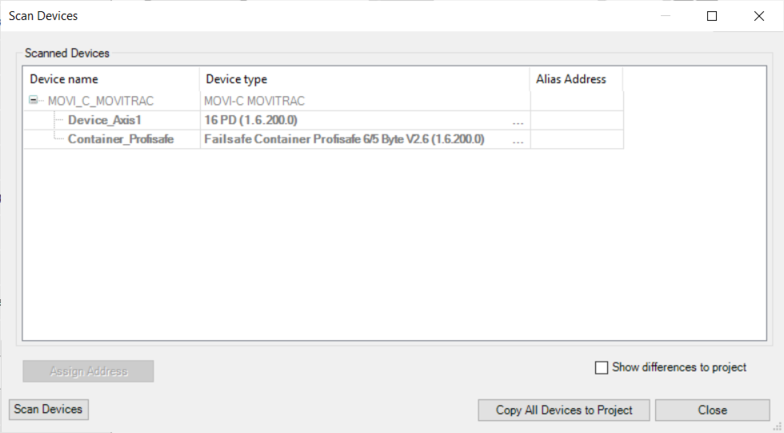Click Alias Address cell for Container_Profisafe
Screen dimensions: 784x433
tap(576, 139)
